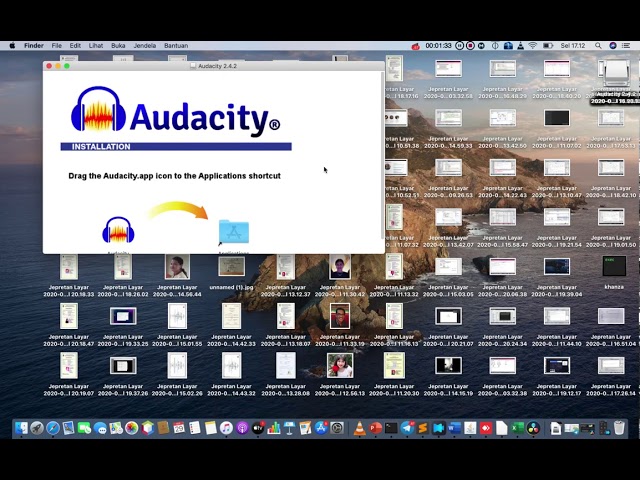
Task: Select desktop screenshot ending 17.26.14
Action: click(x=611, y=365)
